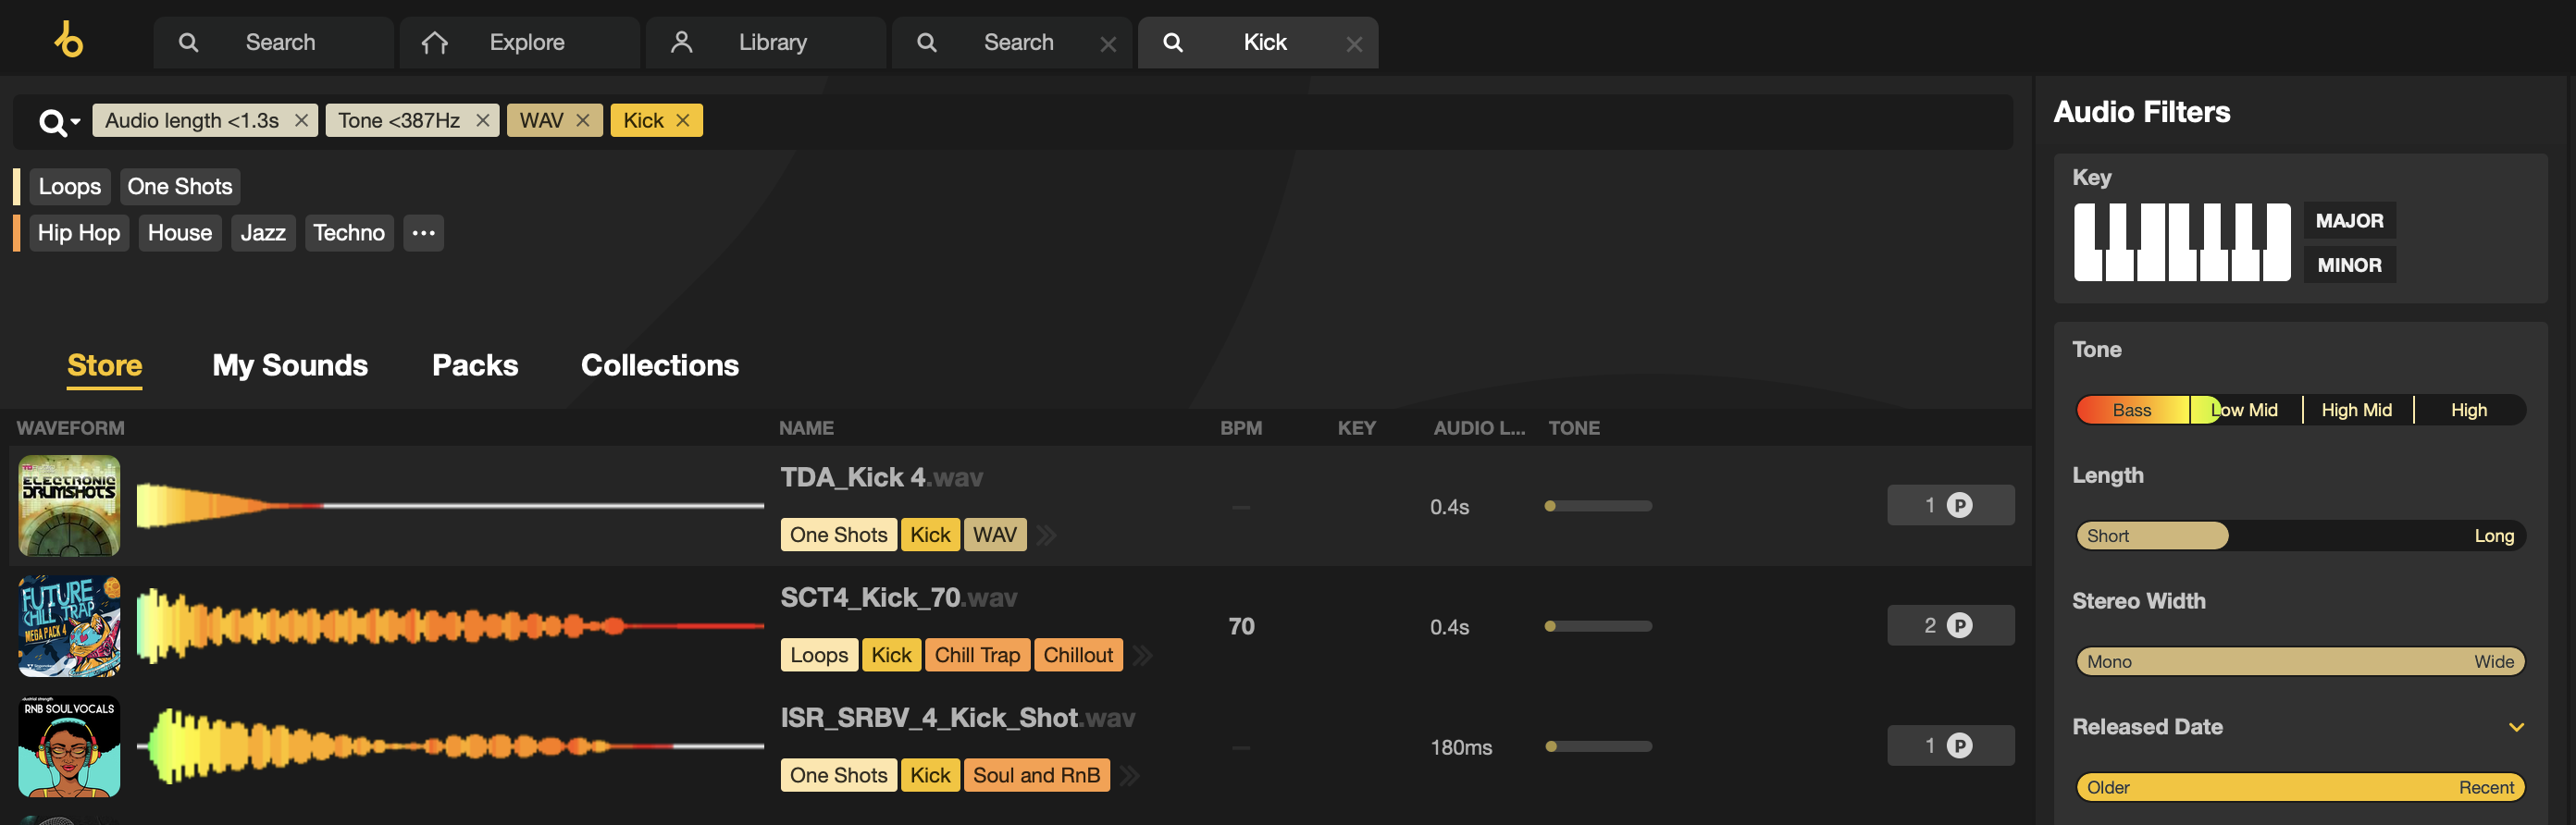Buy TDA_Kick 4 for 1 point
Image resolution: width=2576 pixels, height=825 pixels.
pyautogui.click(x=1950, y=505)
